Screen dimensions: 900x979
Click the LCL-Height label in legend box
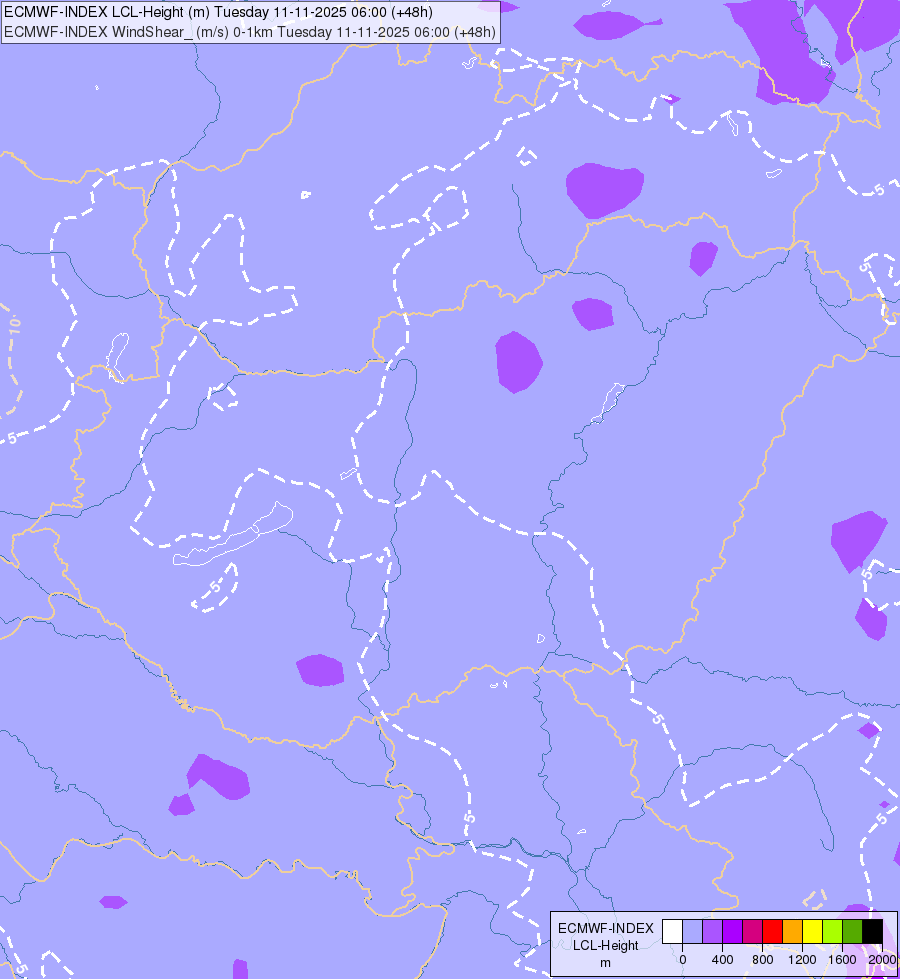point(605,945)
